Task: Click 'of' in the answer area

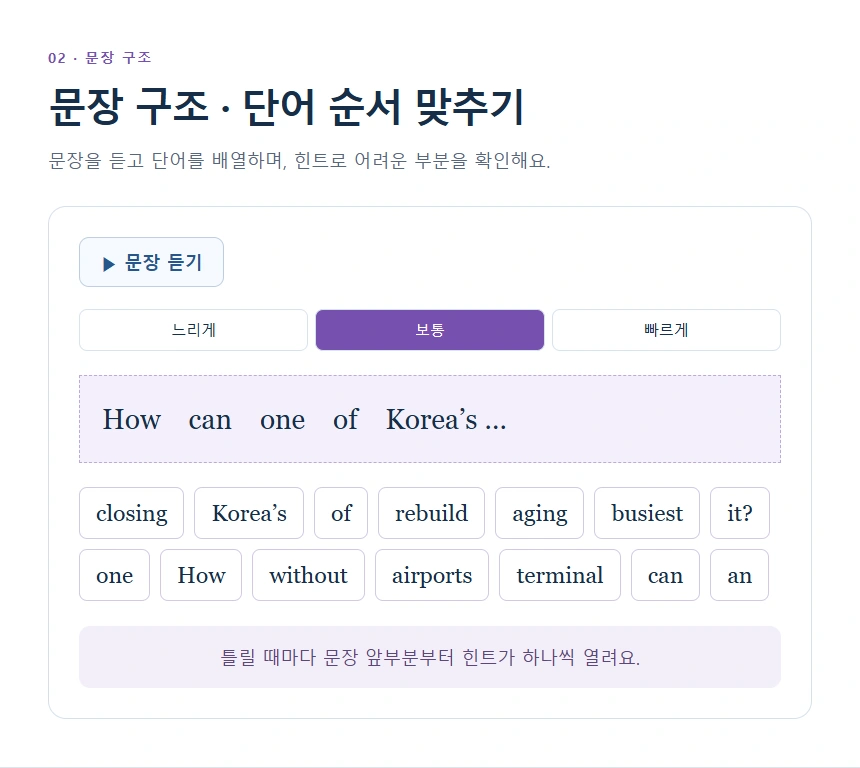Action: pos(346,420)
